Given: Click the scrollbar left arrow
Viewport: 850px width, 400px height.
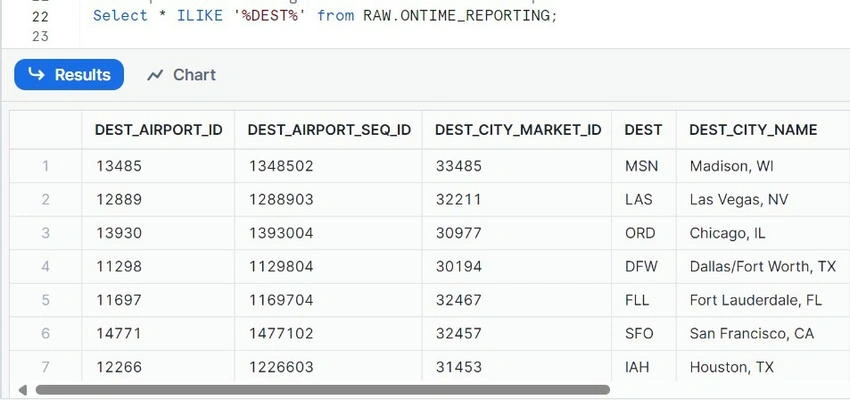Looking at the screenshot, I should 23,390.
